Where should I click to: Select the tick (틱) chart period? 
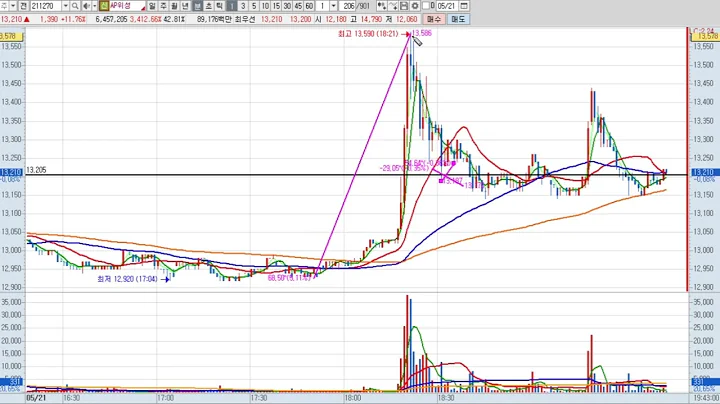click(x=219, y=6)
